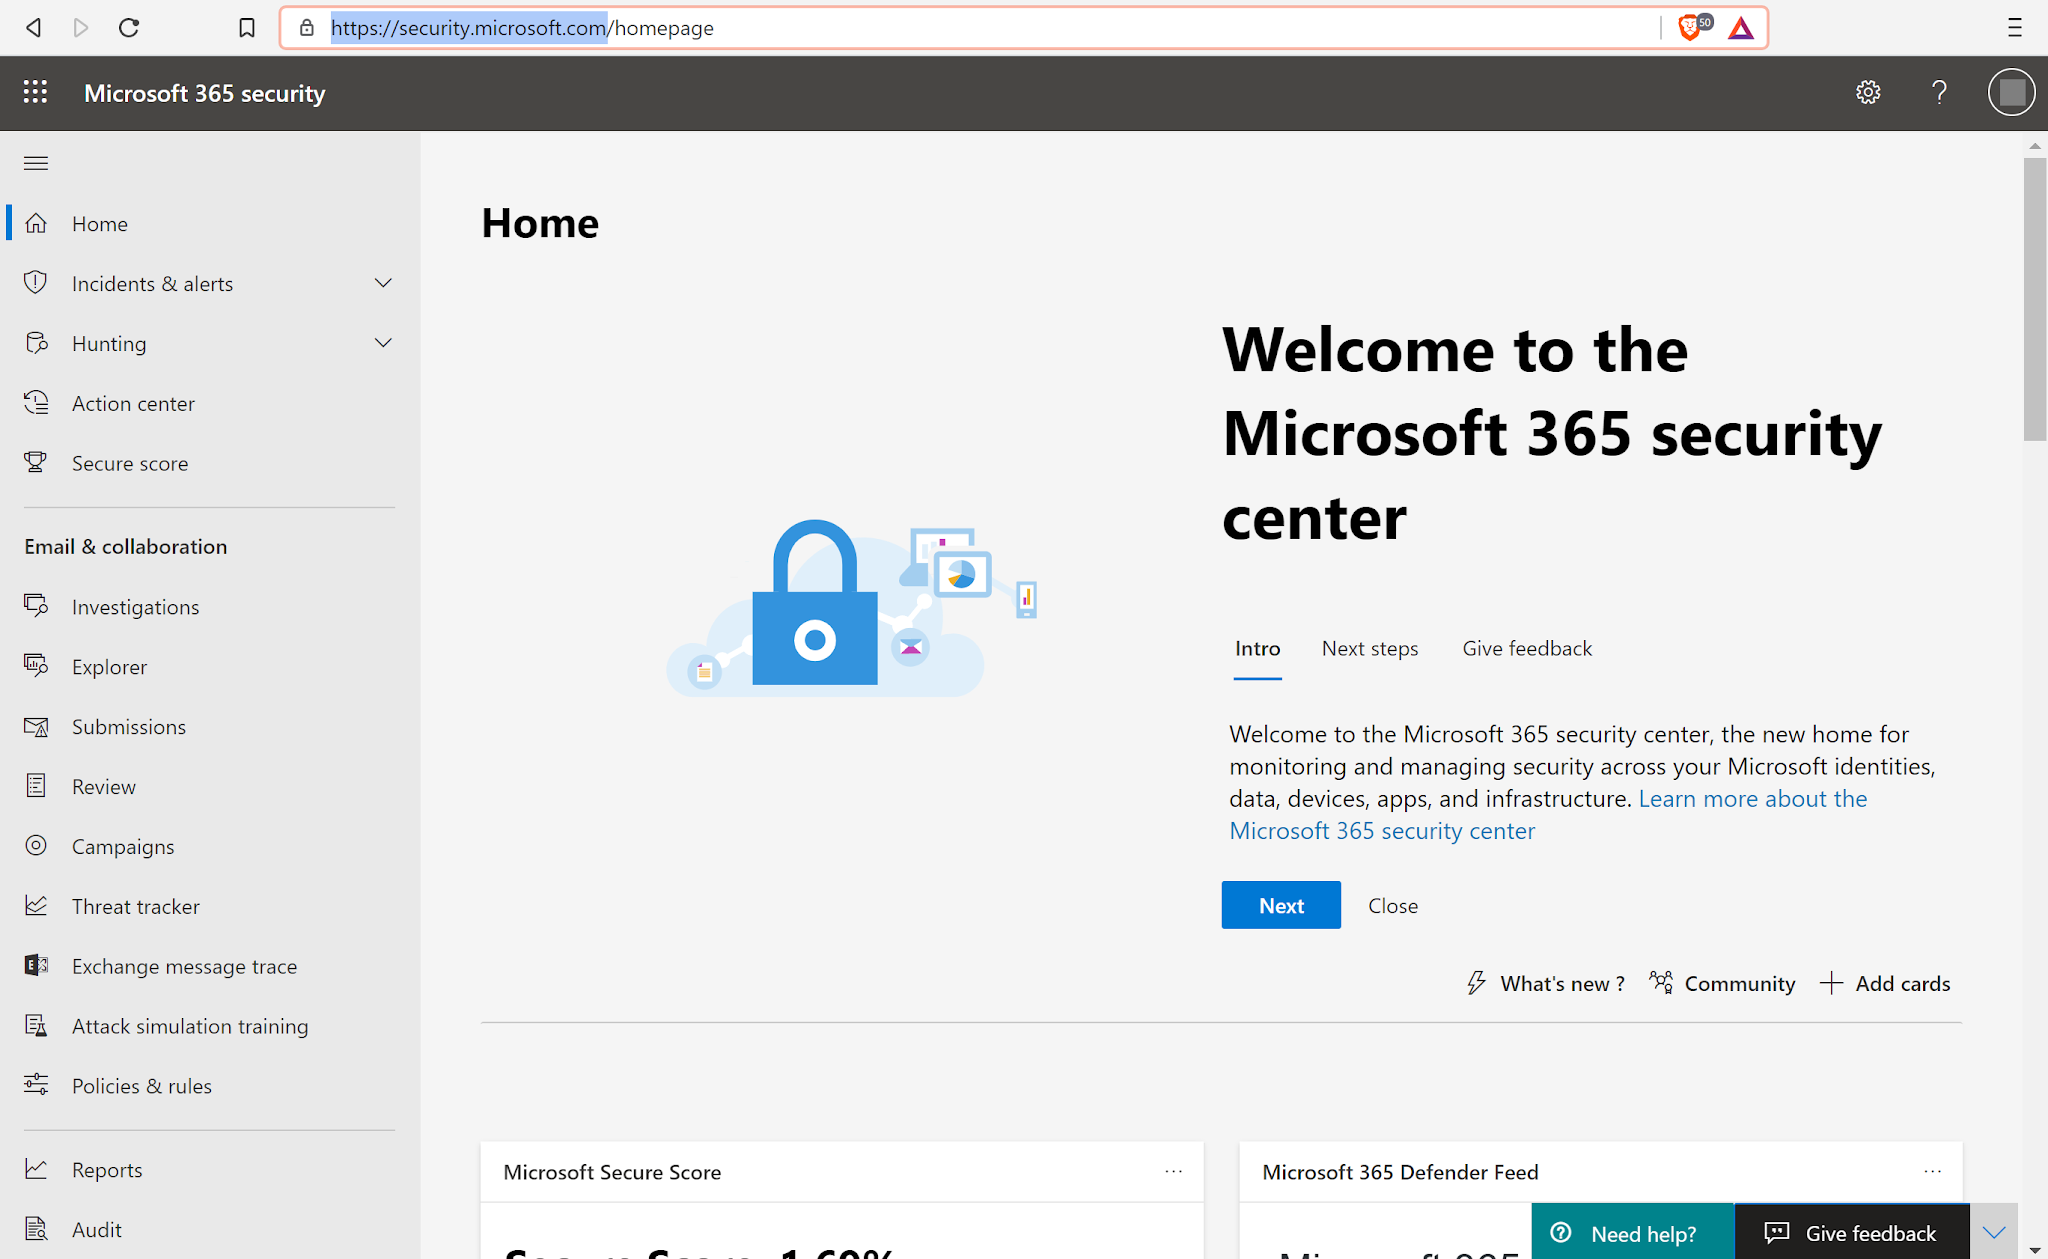2048x1259 pixels.
Task: Select the Incidents & alerts shield icon
Action: pyautogui.click(x=36, y=283)
